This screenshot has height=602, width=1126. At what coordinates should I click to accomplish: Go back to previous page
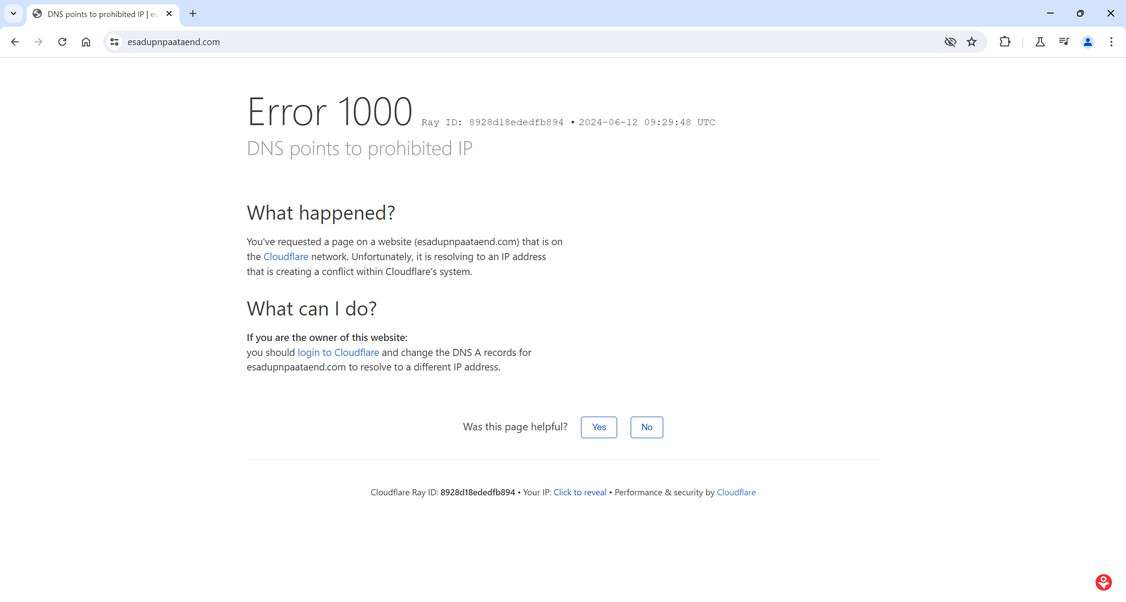15,42
